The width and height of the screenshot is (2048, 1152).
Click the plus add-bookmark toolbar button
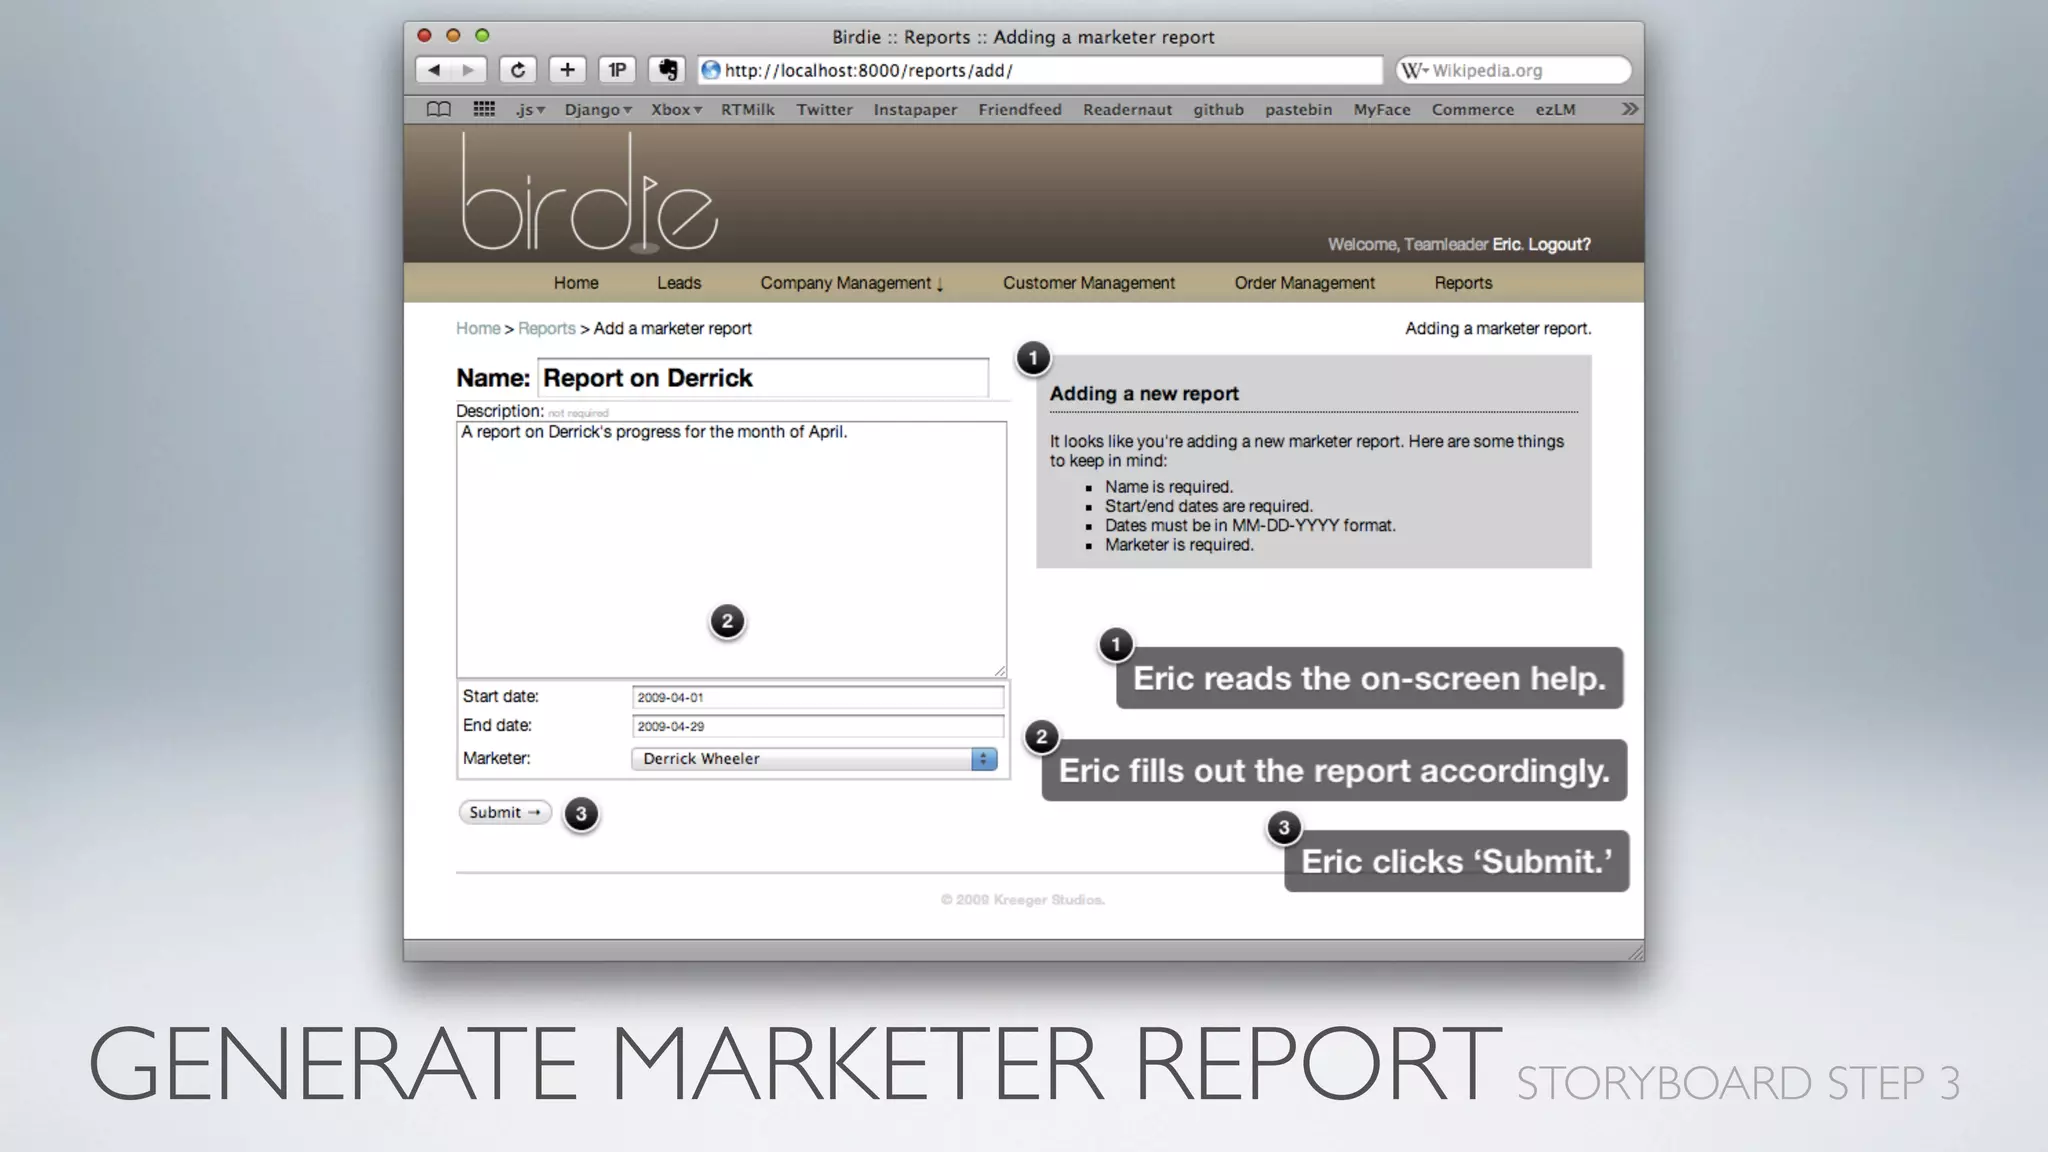pos(567,70)
